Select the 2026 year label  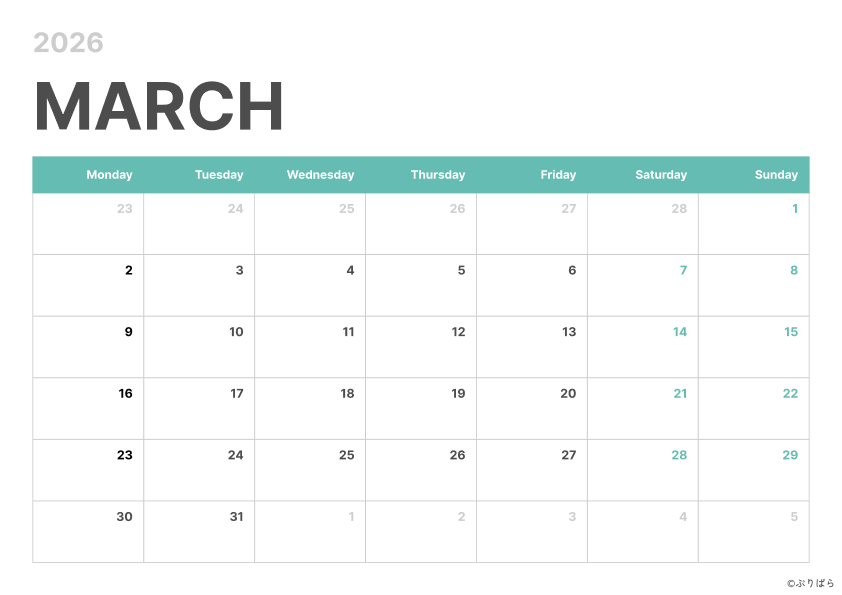pos(68,43)
